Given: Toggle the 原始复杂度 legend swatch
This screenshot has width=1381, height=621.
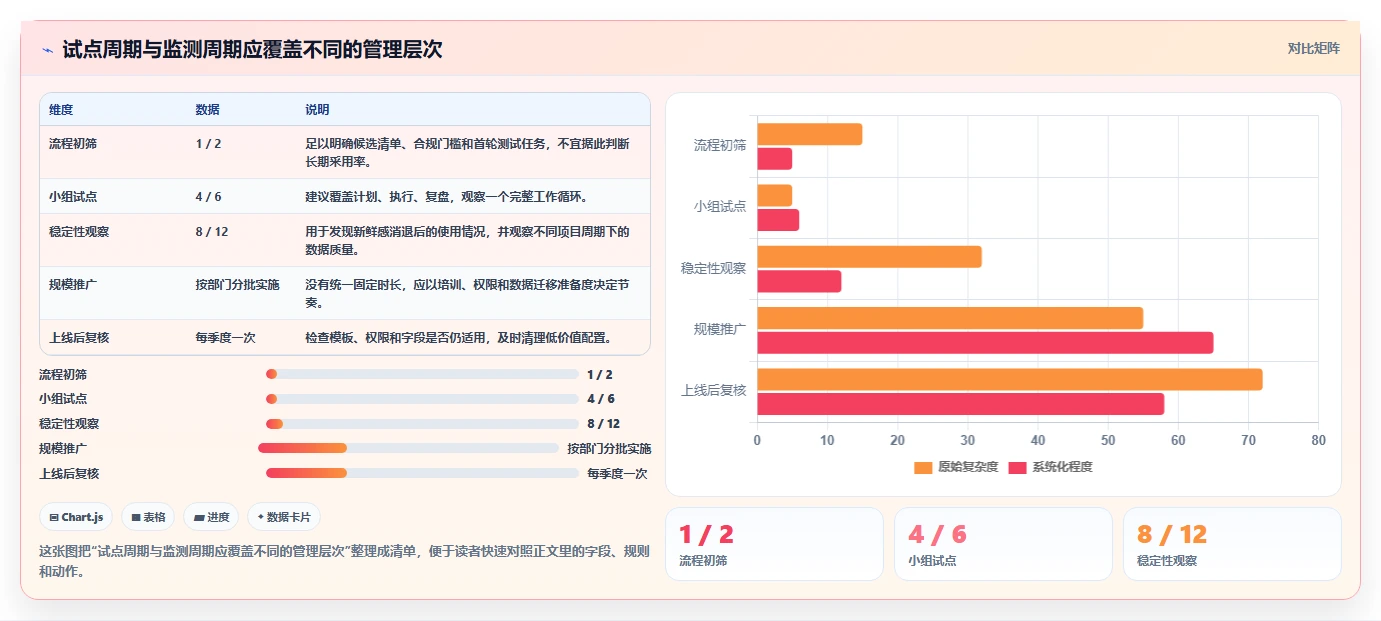Looking at the screenshot, I should (x=923, y=467).
